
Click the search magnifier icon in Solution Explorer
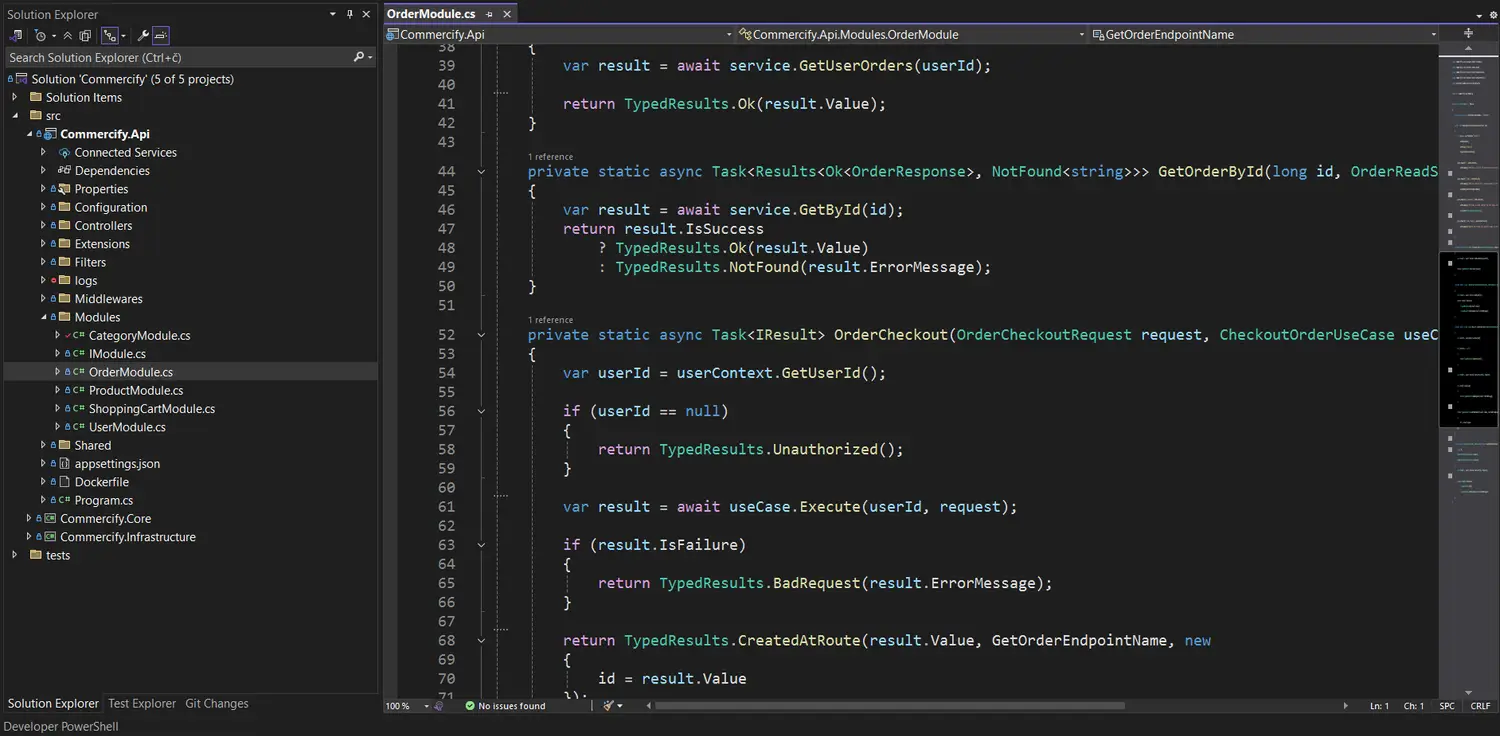[x=359, y=58]
